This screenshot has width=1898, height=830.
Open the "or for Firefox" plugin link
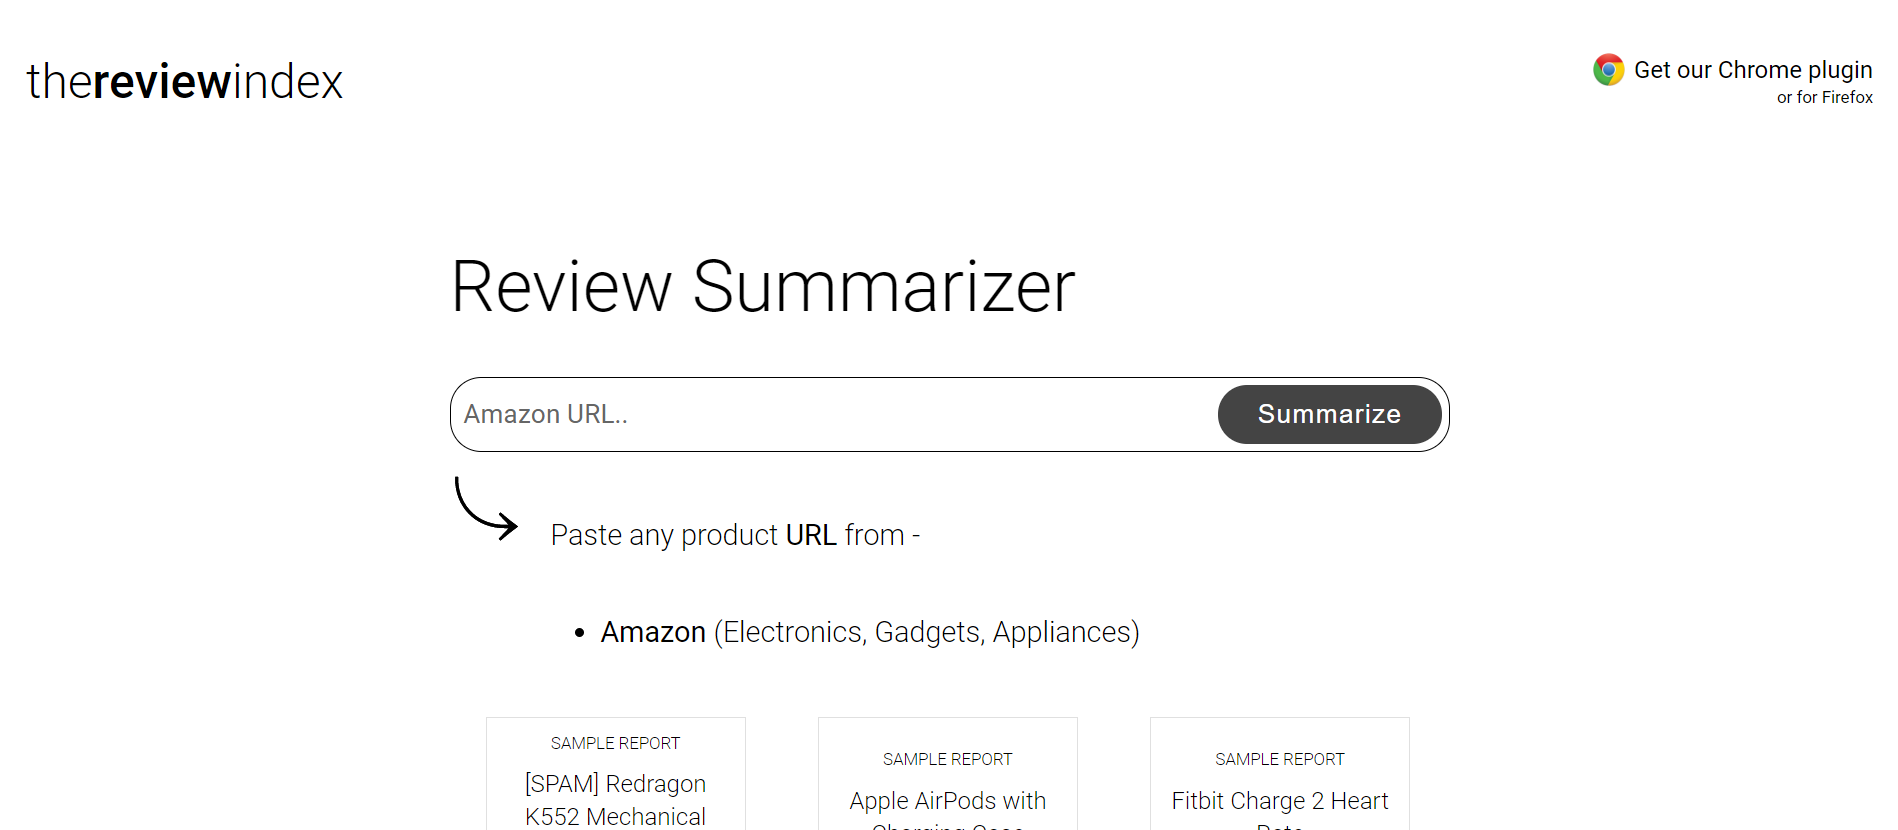(1824, 97)
